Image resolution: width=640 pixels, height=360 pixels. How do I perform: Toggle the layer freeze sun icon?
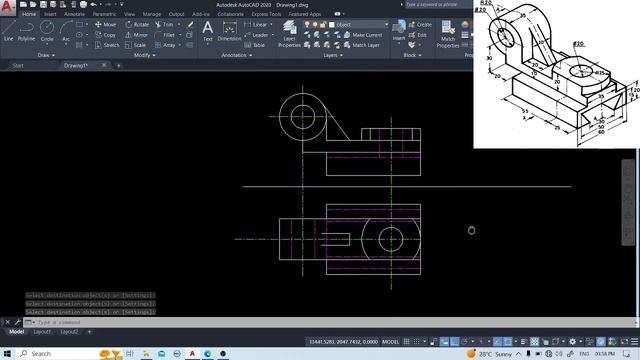(x=315, y=25)
